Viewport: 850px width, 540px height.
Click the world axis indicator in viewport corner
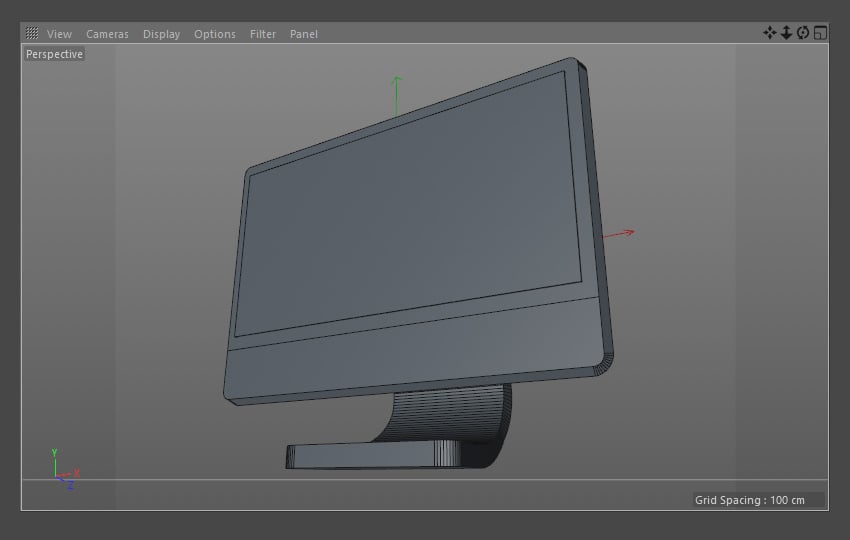pos(65,470)
